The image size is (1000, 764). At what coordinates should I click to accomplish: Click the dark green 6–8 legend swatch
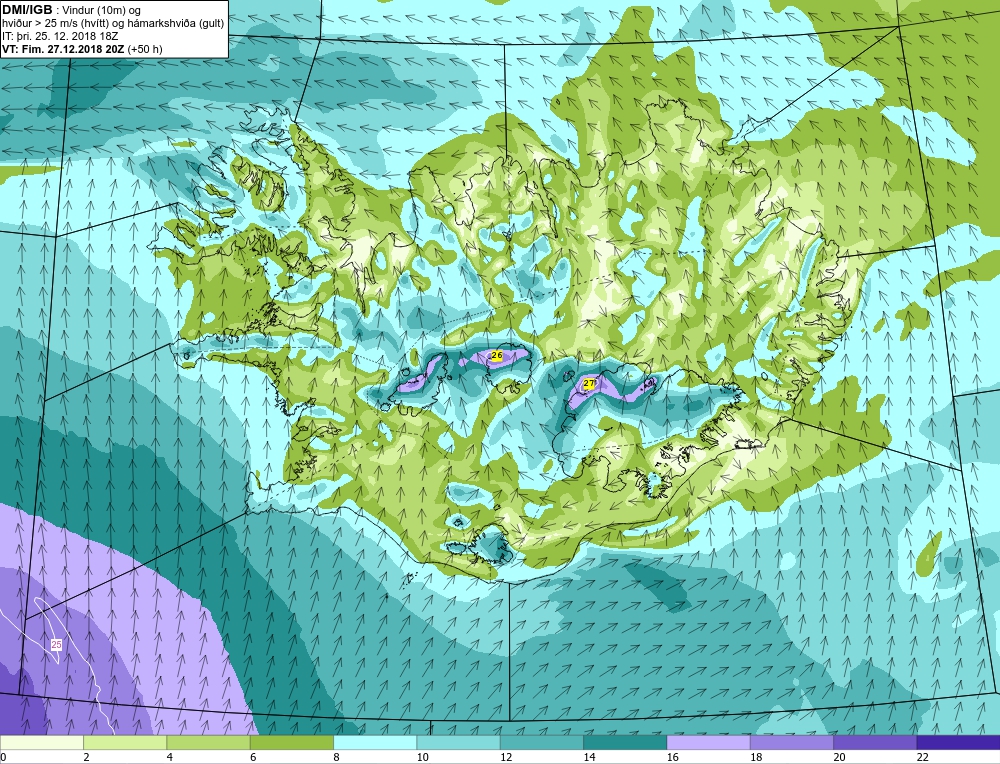(x=292, y=743)
